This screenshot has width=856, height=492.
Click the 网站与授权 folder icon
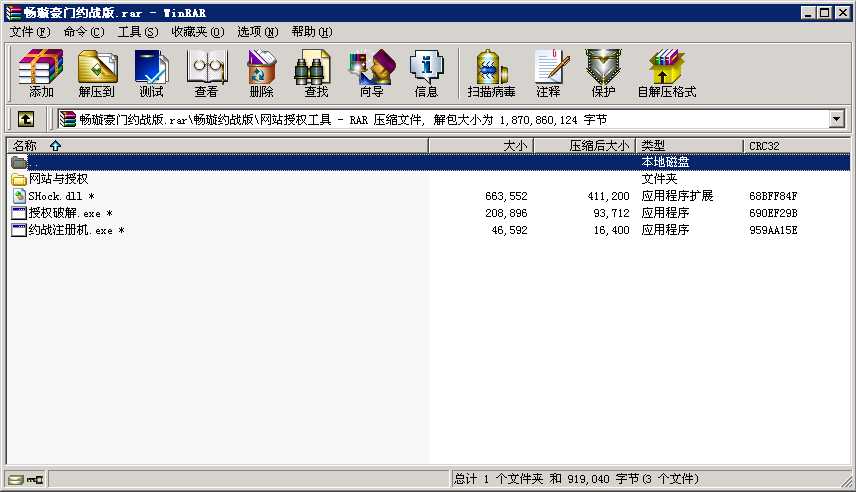(x=19, y=179)
